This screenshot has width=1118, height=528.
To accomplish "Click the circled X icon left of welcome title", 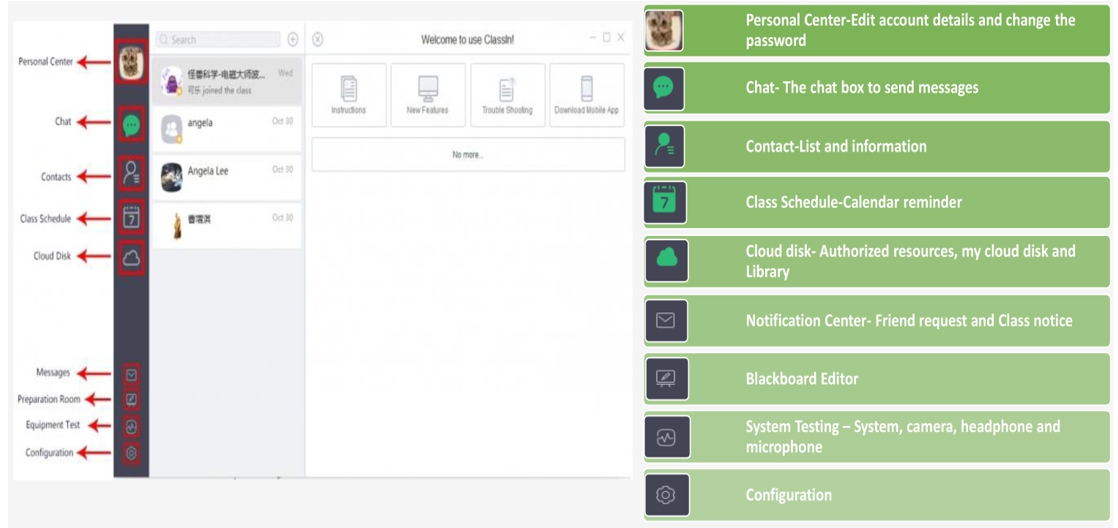I will tap(318, 39).
